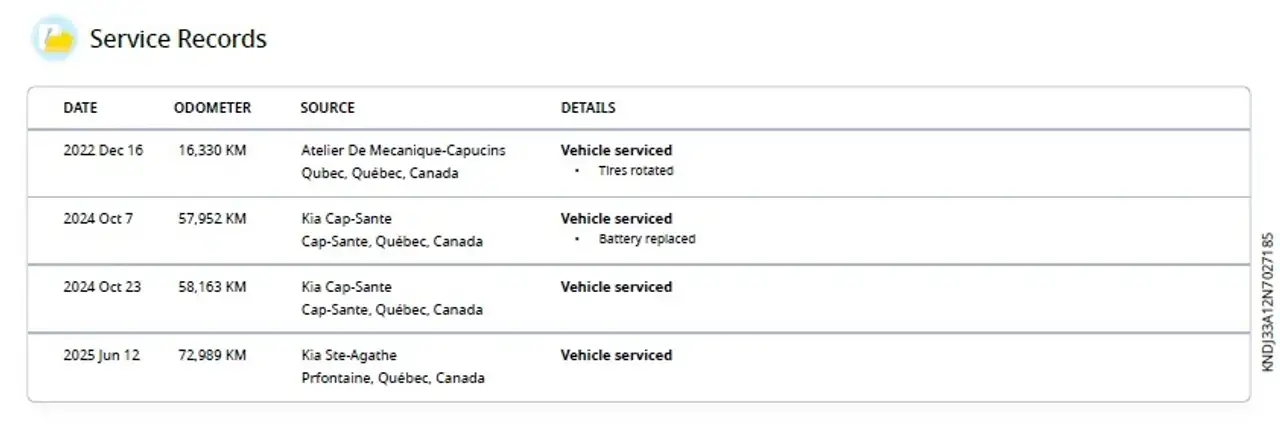Select the 2024 Oct 7 record date
This screenshot has width=1280, height=431.
[98, 218]
